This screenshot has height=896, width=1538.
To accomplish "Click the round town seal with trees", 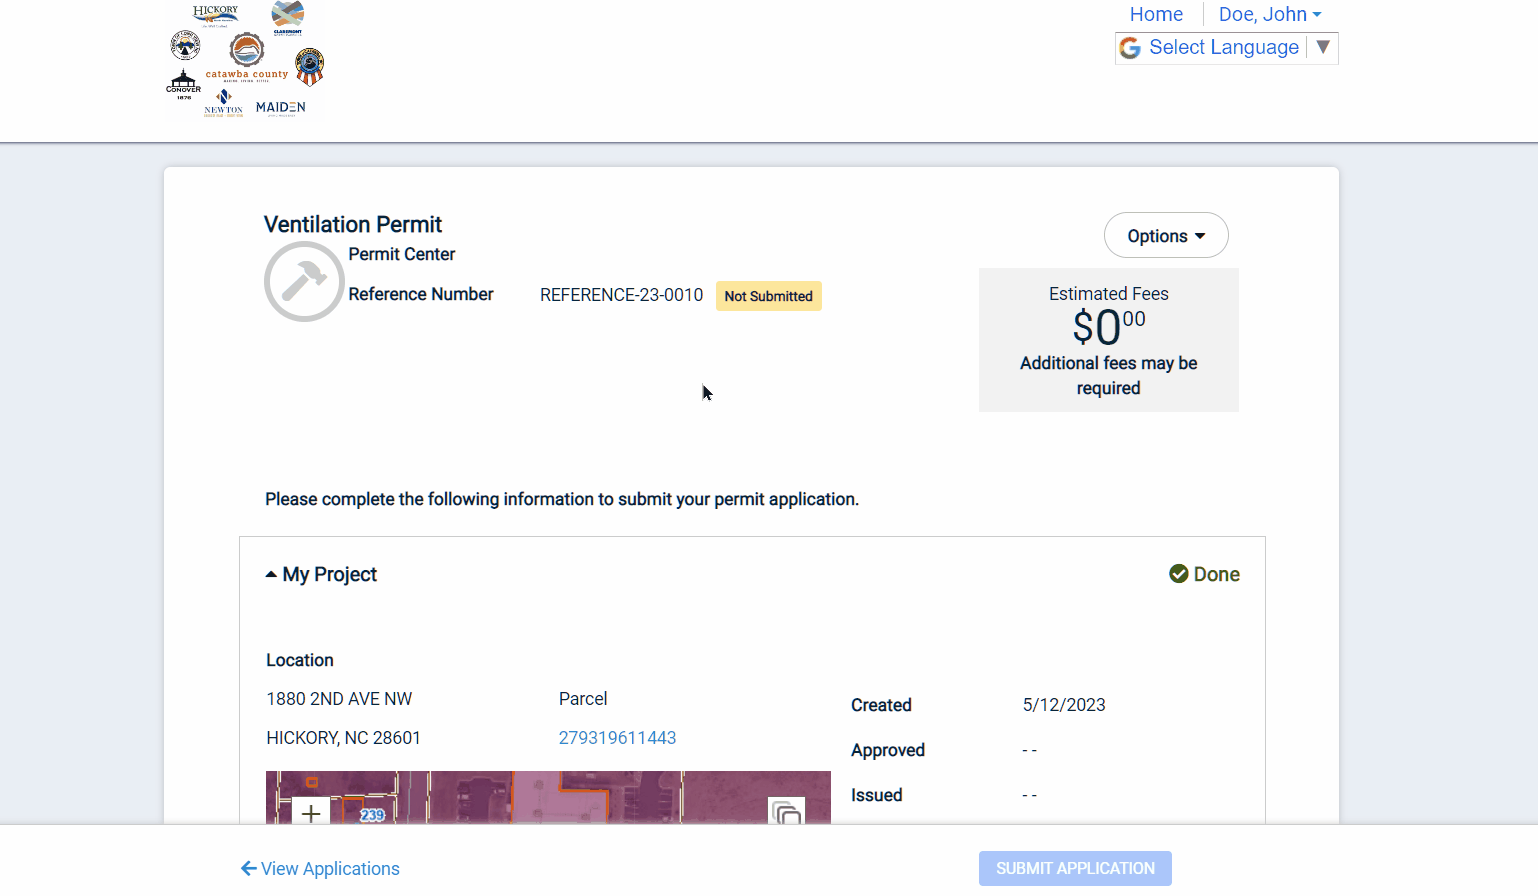I will [185, 45].
